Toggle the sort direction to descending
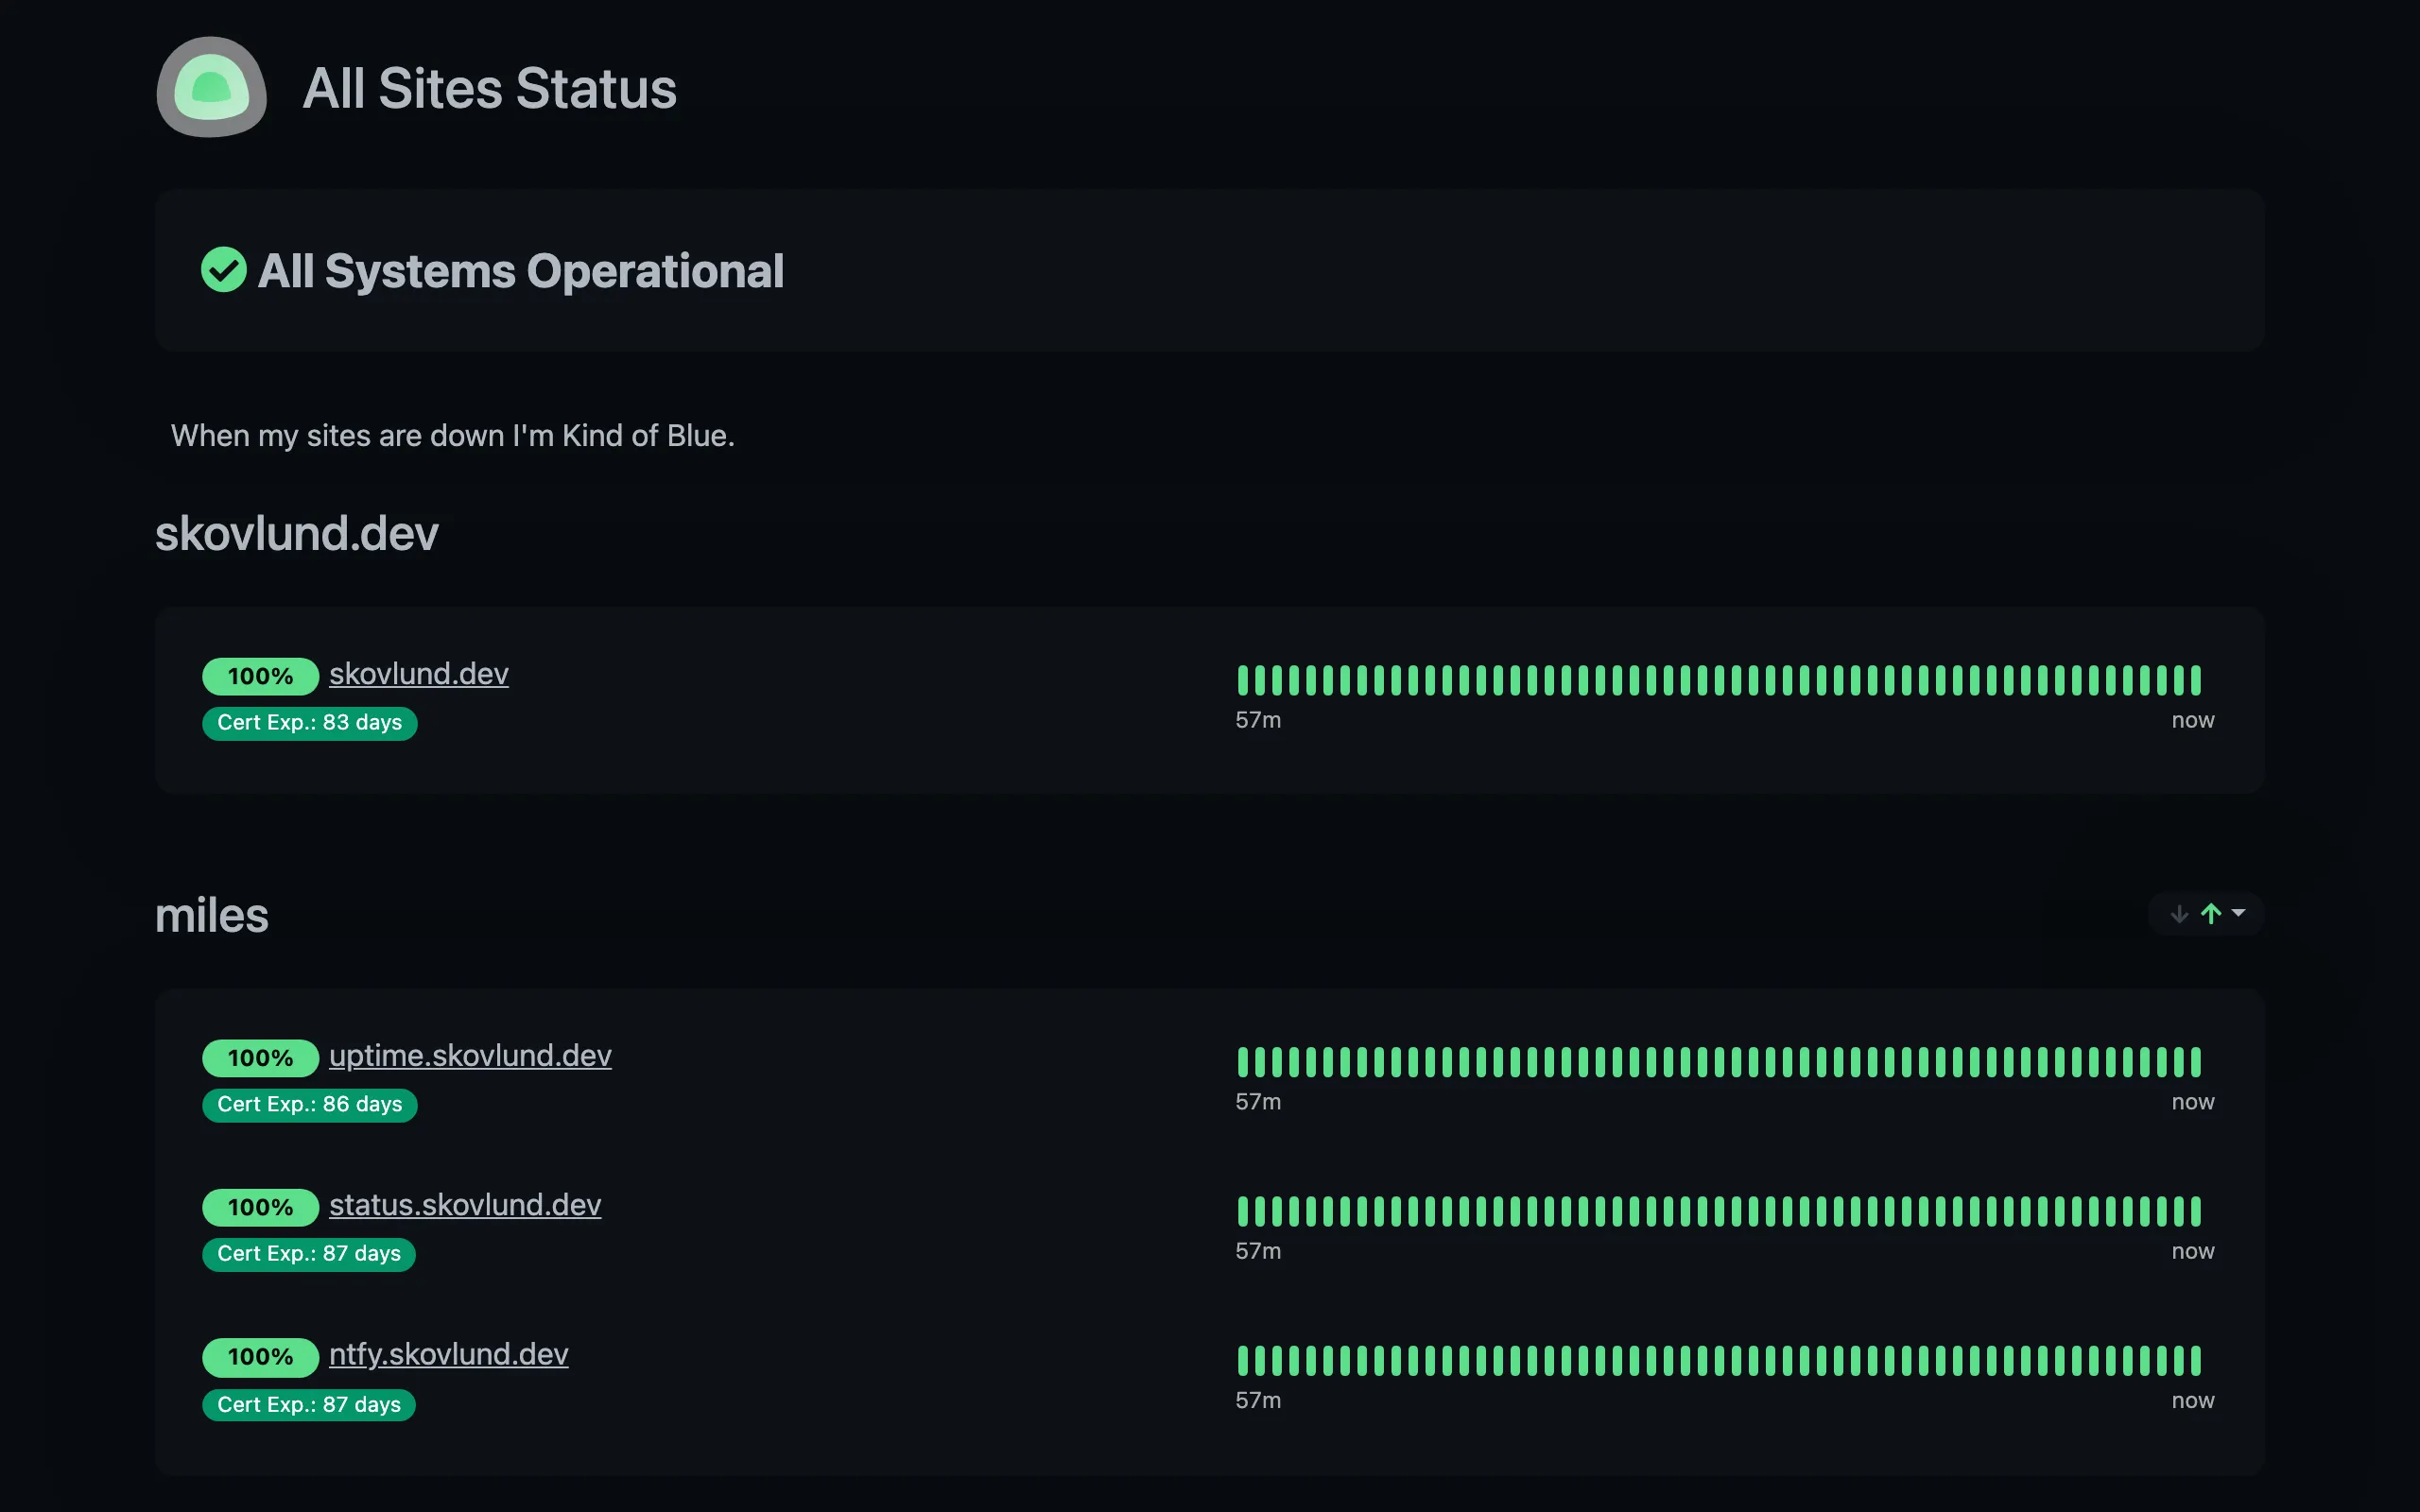Screen dimensions: 2420x1512 2180,913
